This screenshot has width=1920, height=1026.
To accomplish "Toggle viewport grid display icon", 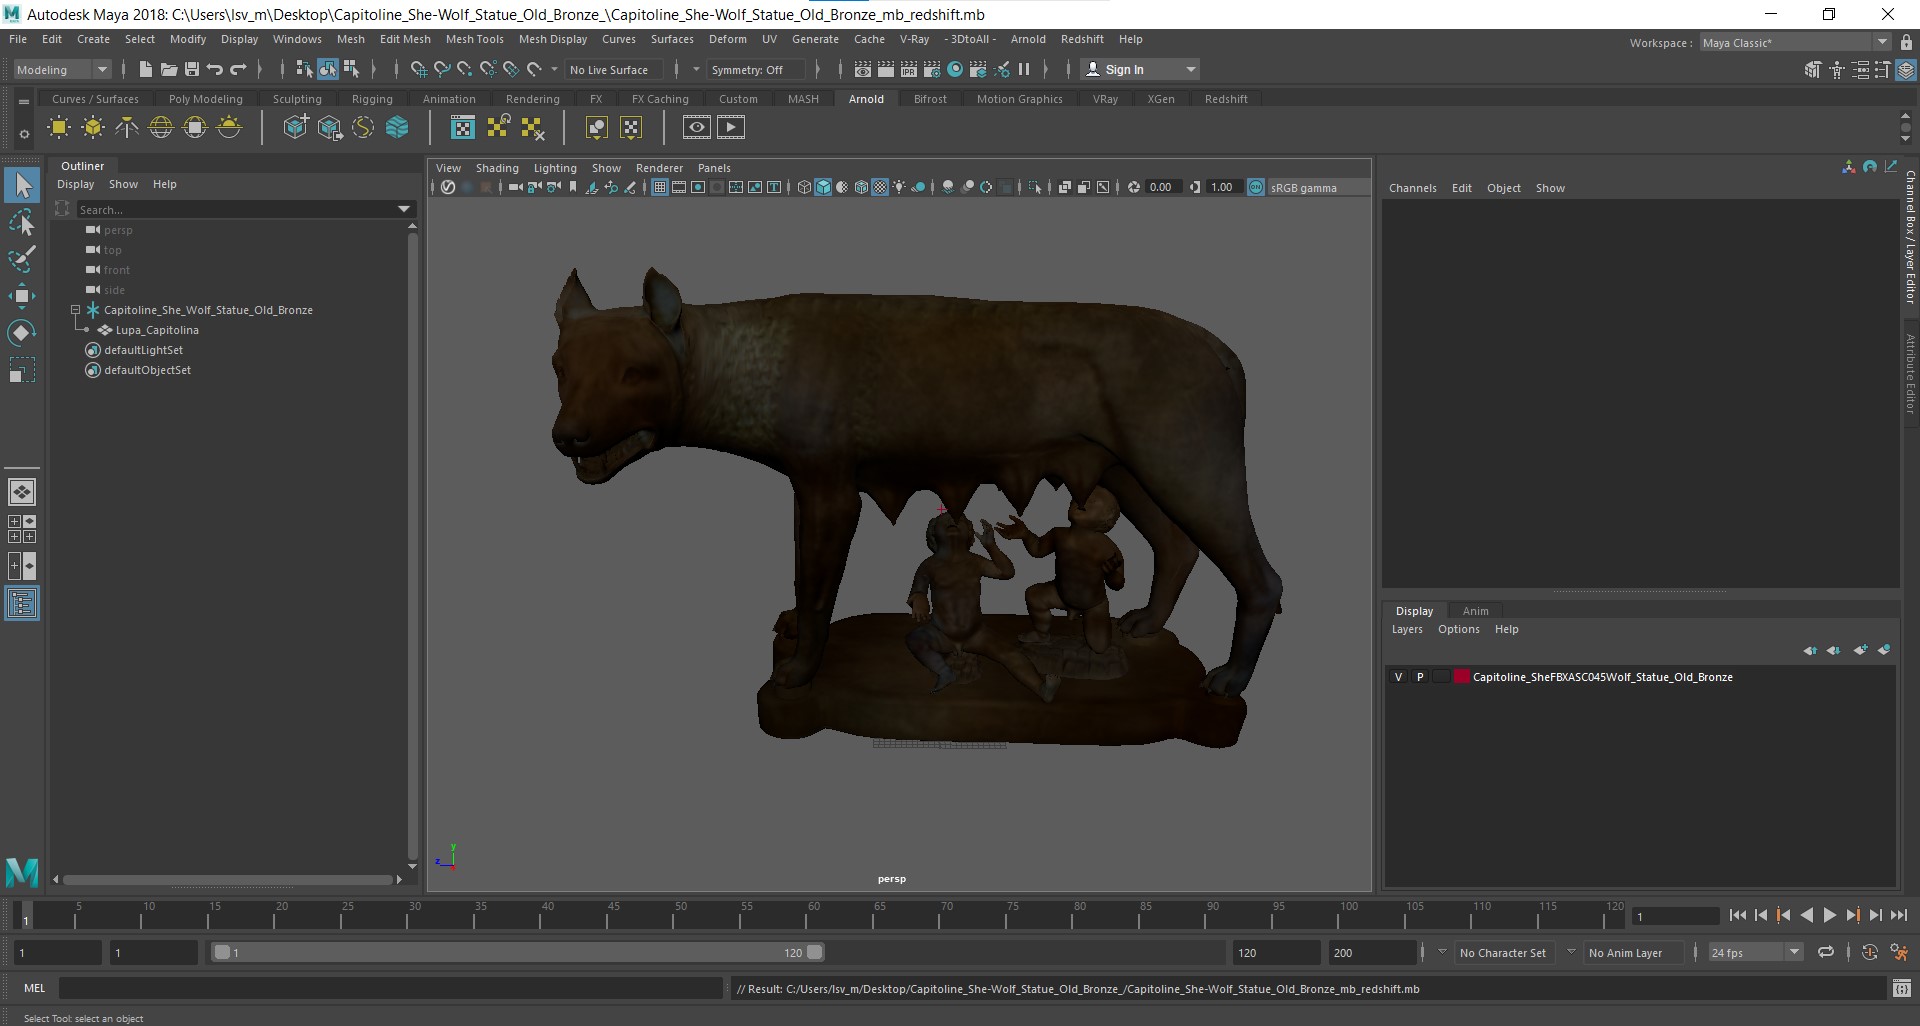I will 660,187.
